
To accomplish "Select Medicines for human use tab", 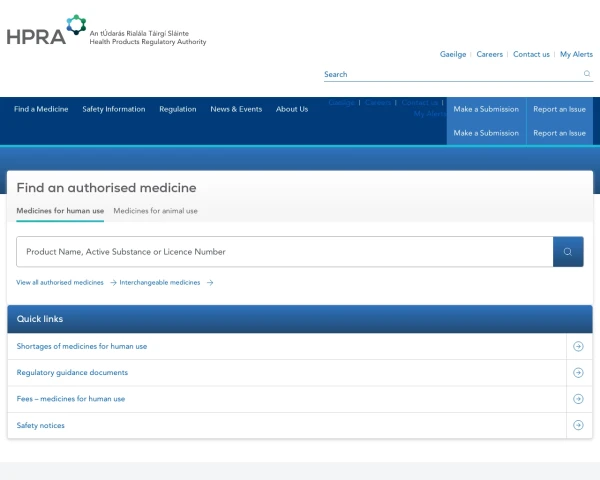I will tap(60, 211).
